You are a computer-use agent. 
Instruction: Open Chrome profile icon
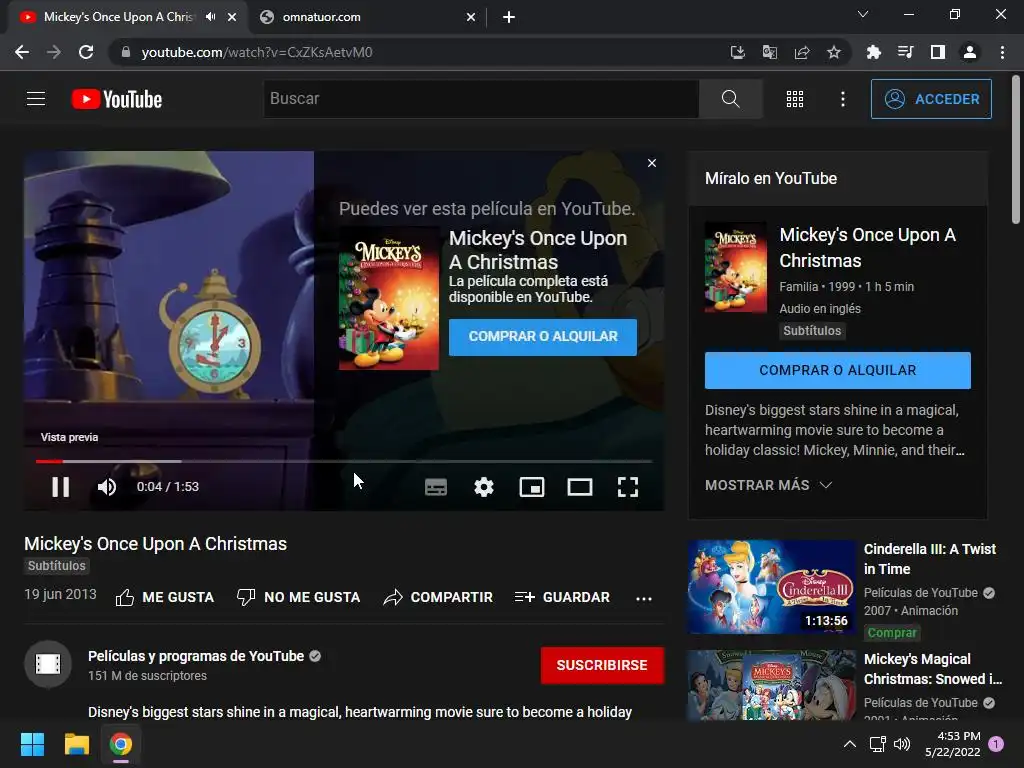pyautogui.click(x=969, y=52)
